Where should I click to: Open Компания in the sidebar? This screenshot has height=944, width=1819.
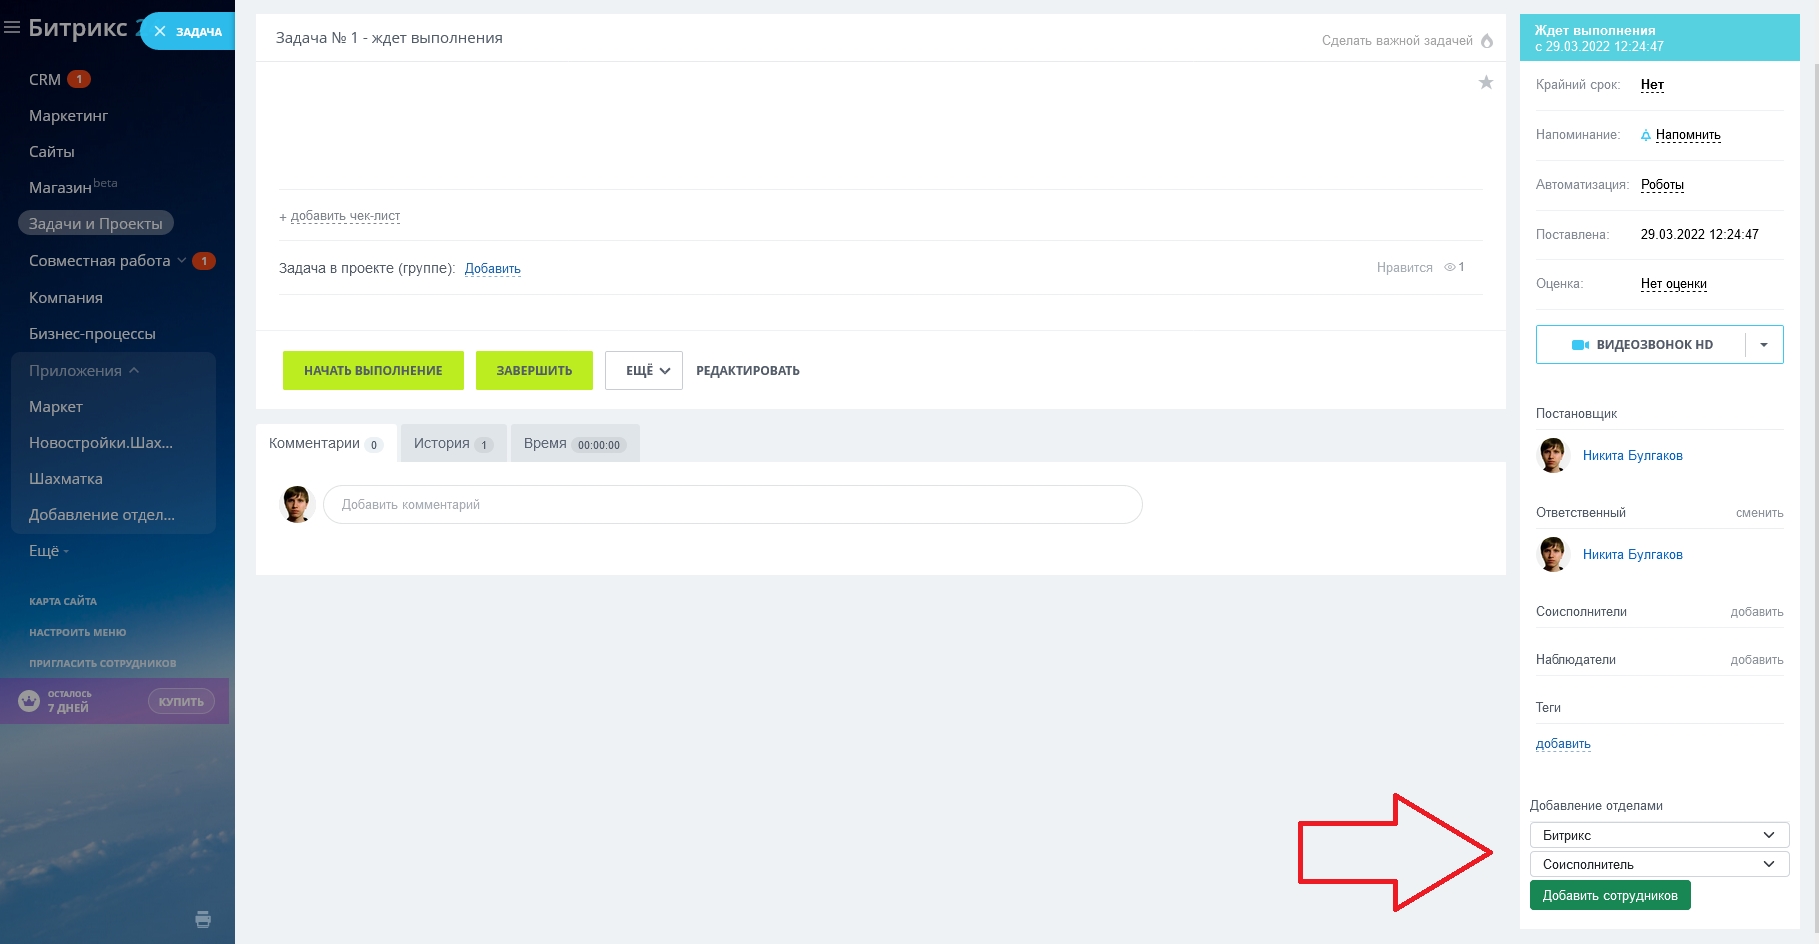[66, 297]
